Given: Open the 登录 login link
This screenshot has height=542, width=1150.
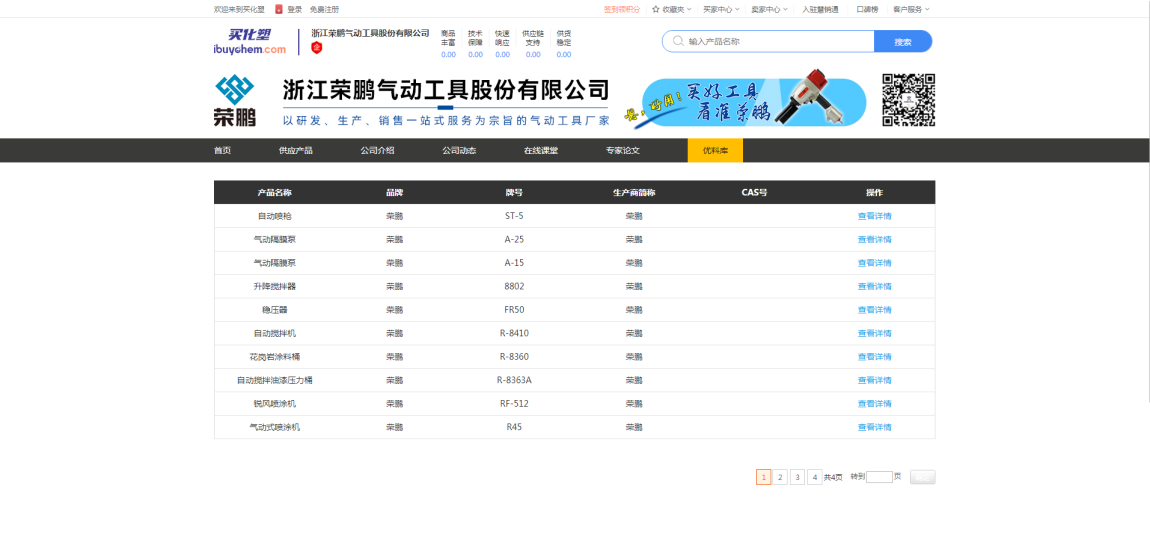Looking at the screenshot, I should pos(294,10).
